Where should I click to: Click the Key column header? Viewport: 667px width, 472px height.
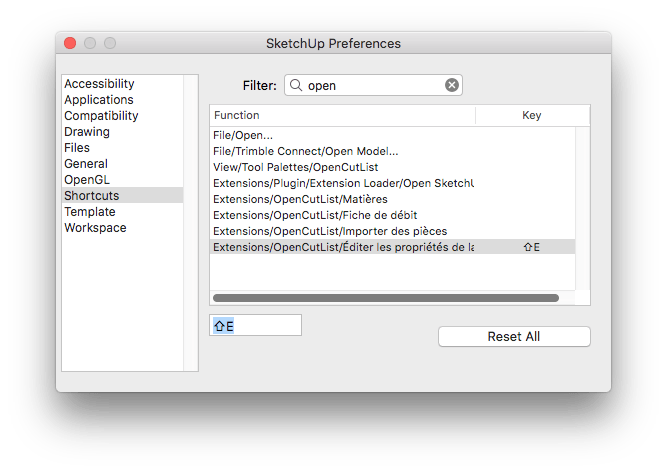pos(532,115)
